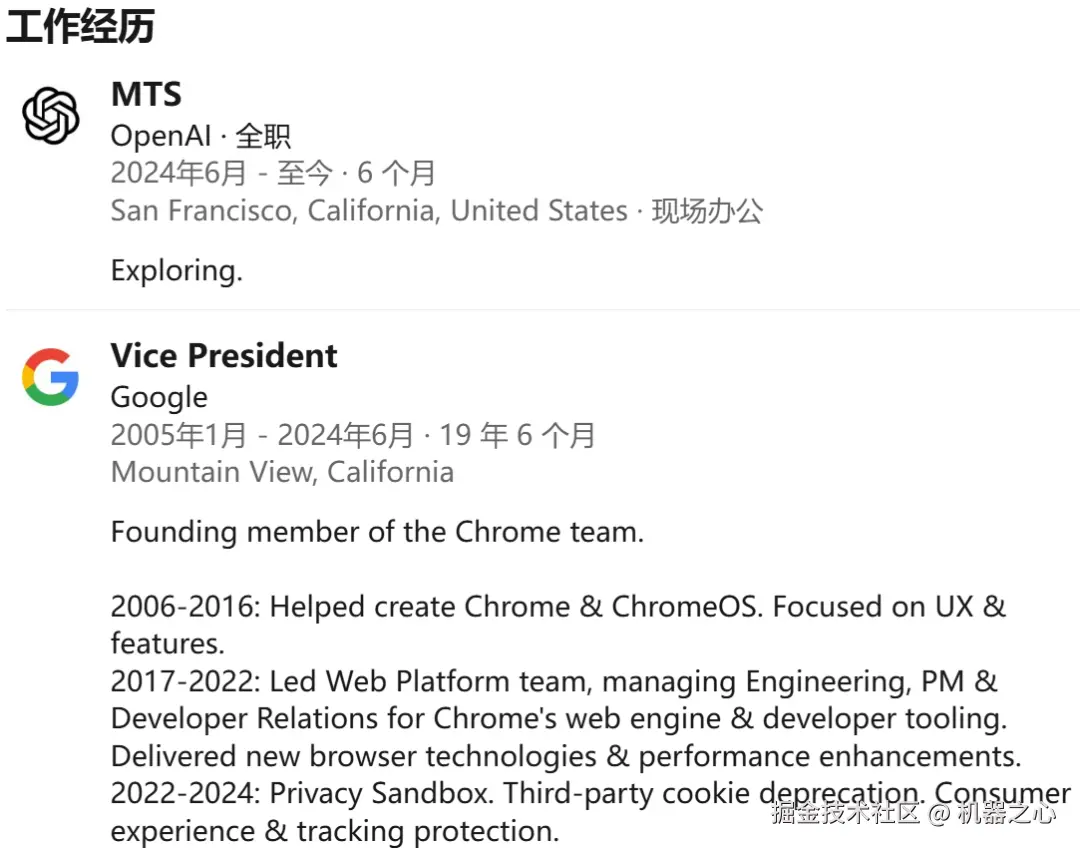Click the Google logo icon
Image resolution: width=1080 pixels, height=850 pixels.
51,377
